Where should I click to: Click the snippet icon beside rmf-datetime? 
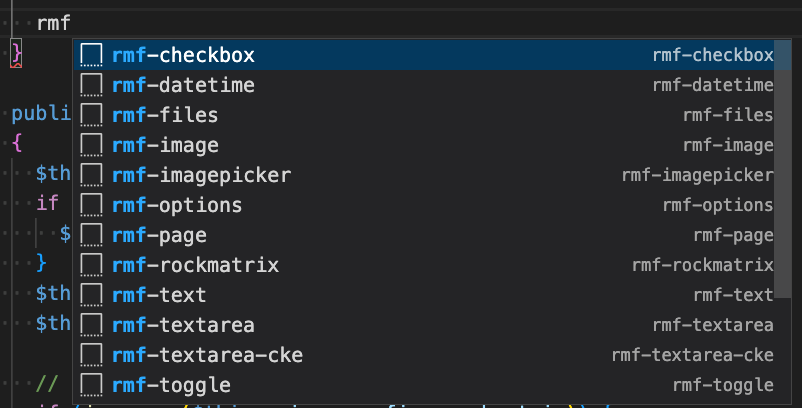pos(92,85)
